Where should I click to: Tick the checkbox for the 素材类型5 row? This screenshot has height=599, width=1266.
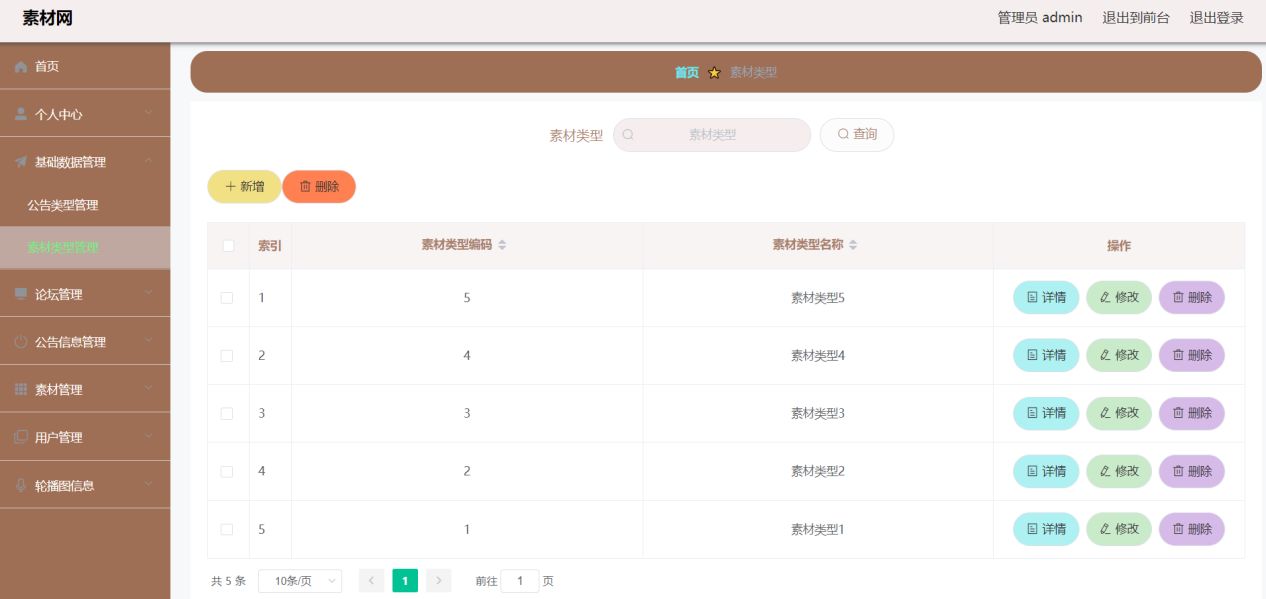click(227, 298)
